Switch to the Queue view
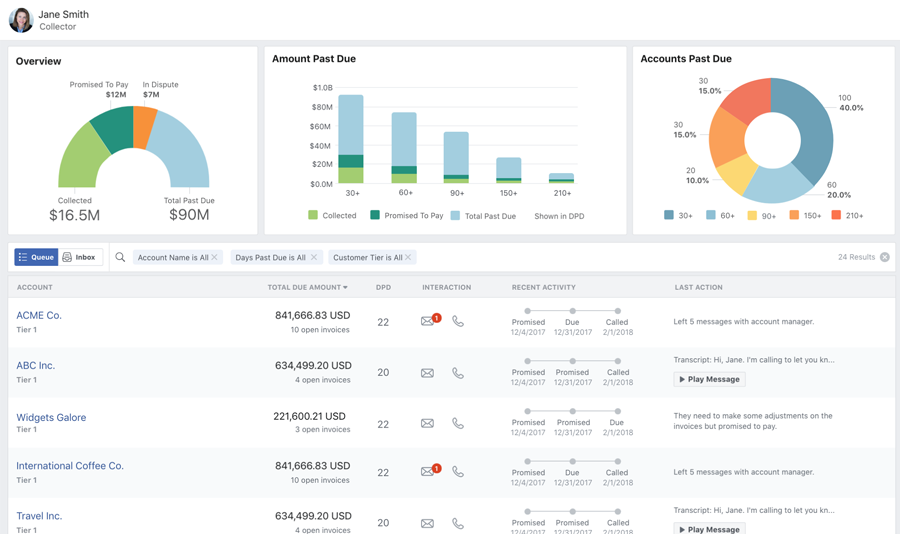The height and width of the screenshot is (534, 900). [x=36, y=257]
